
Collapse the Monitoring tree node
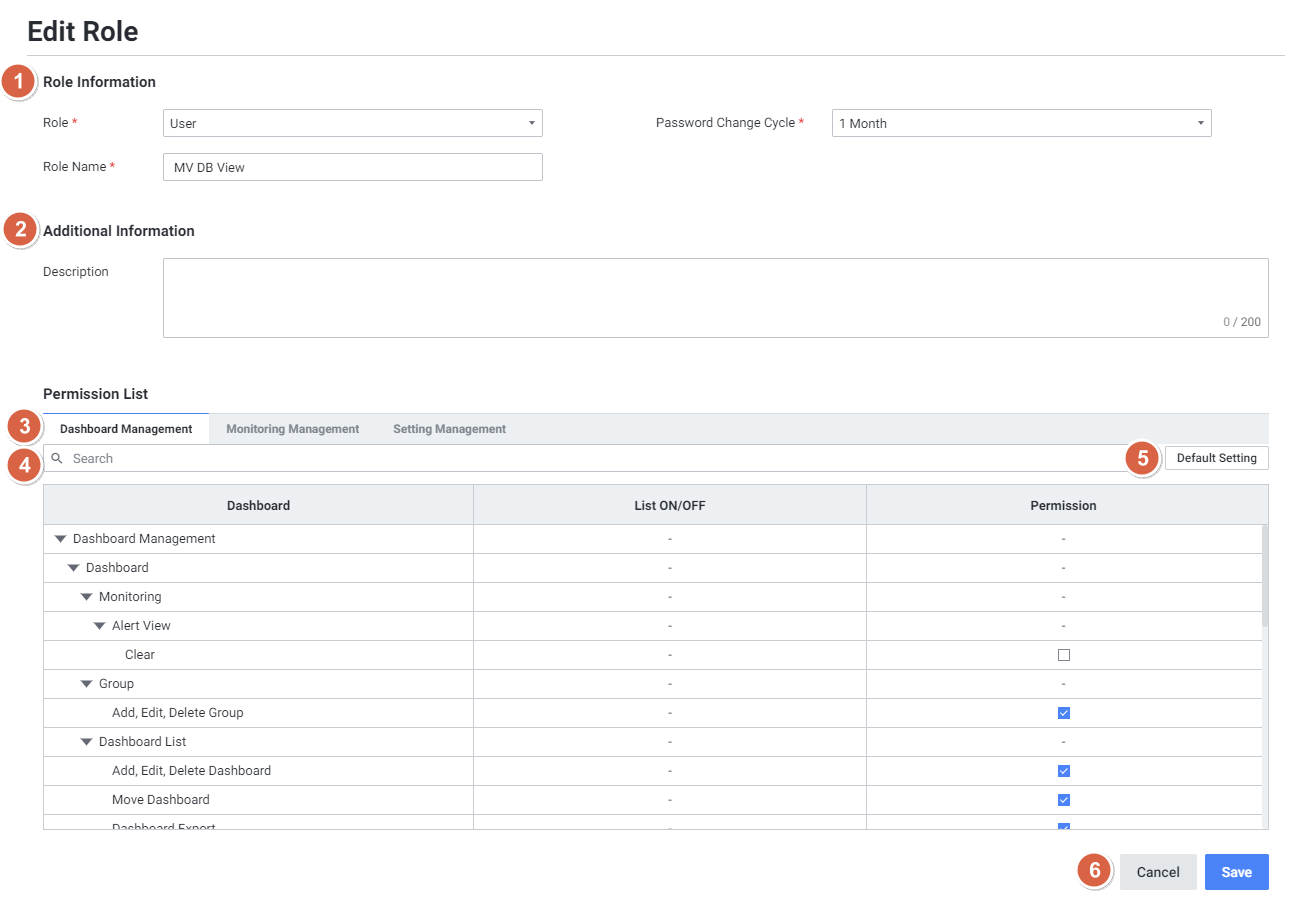click(86, 597)
